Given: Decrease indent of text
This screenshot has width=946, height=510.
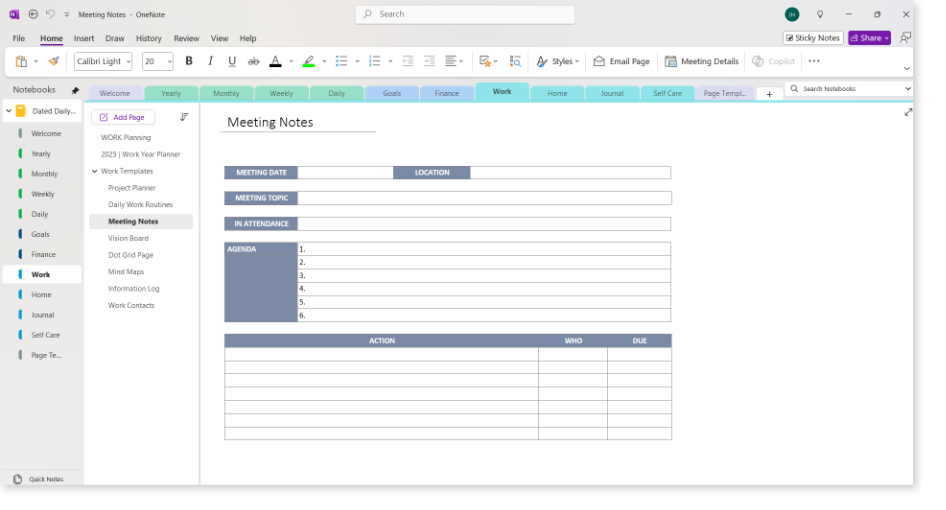Looking at the screenshot, I should (x=408, y=61).
